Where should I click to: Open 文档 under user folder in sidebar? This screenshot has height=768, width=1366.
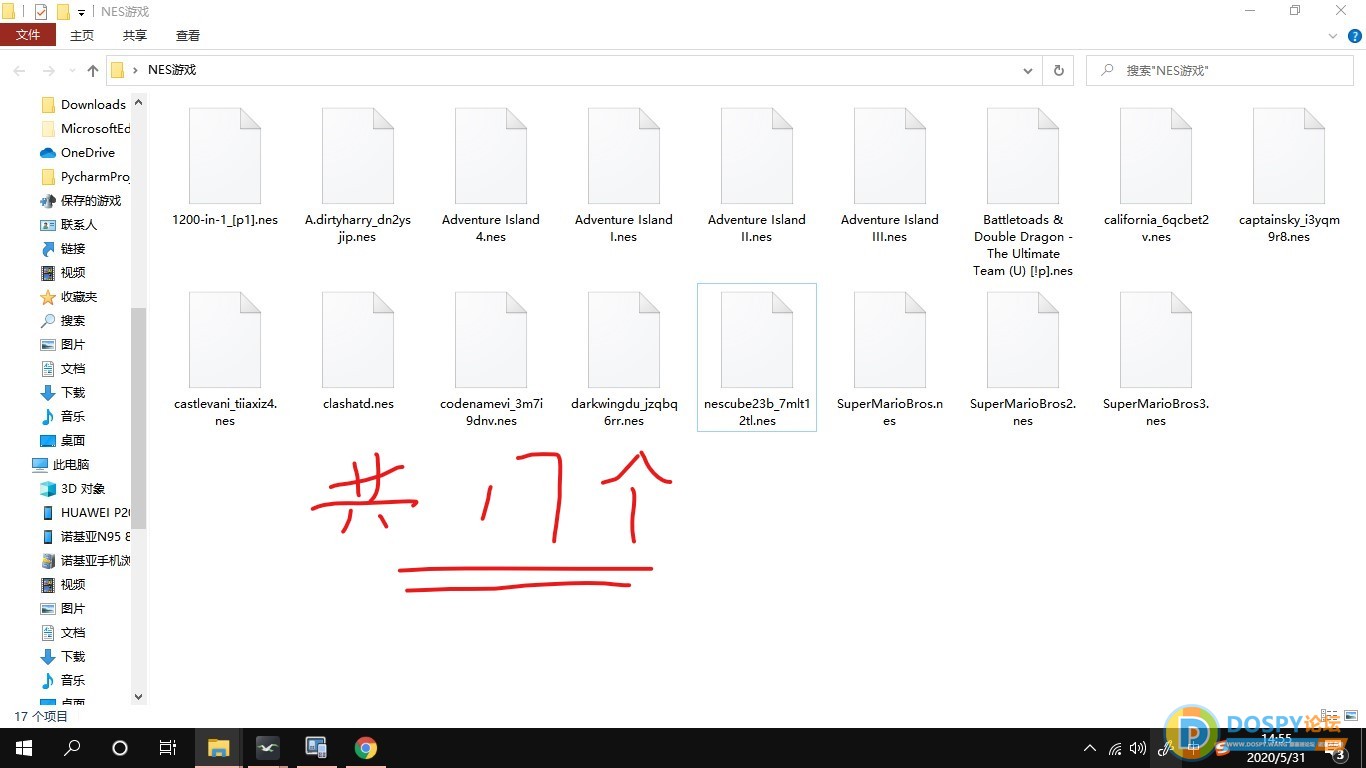click(62, 368)
